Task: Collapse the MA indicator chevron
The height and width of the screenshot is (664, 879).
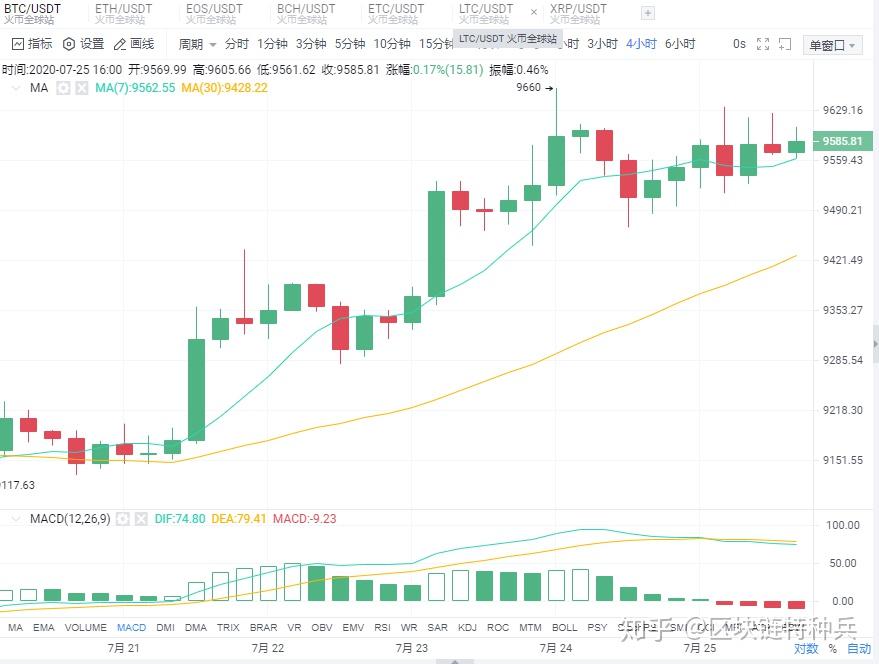Action: pos(16,88)
